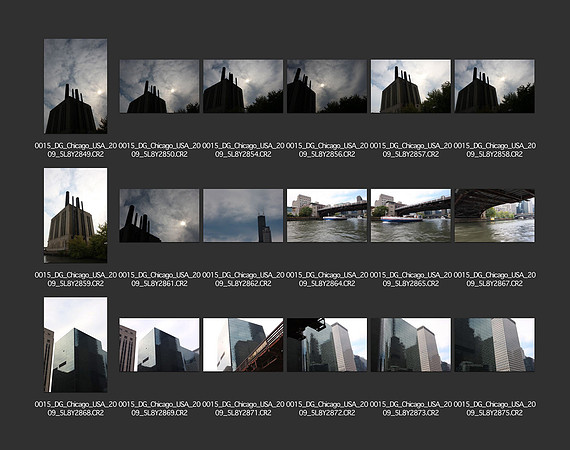This screenshot has width=570, height=450.
Task: Select the portrait glass tower photo SL8Y2868.CR2
Action: [76, 345]
